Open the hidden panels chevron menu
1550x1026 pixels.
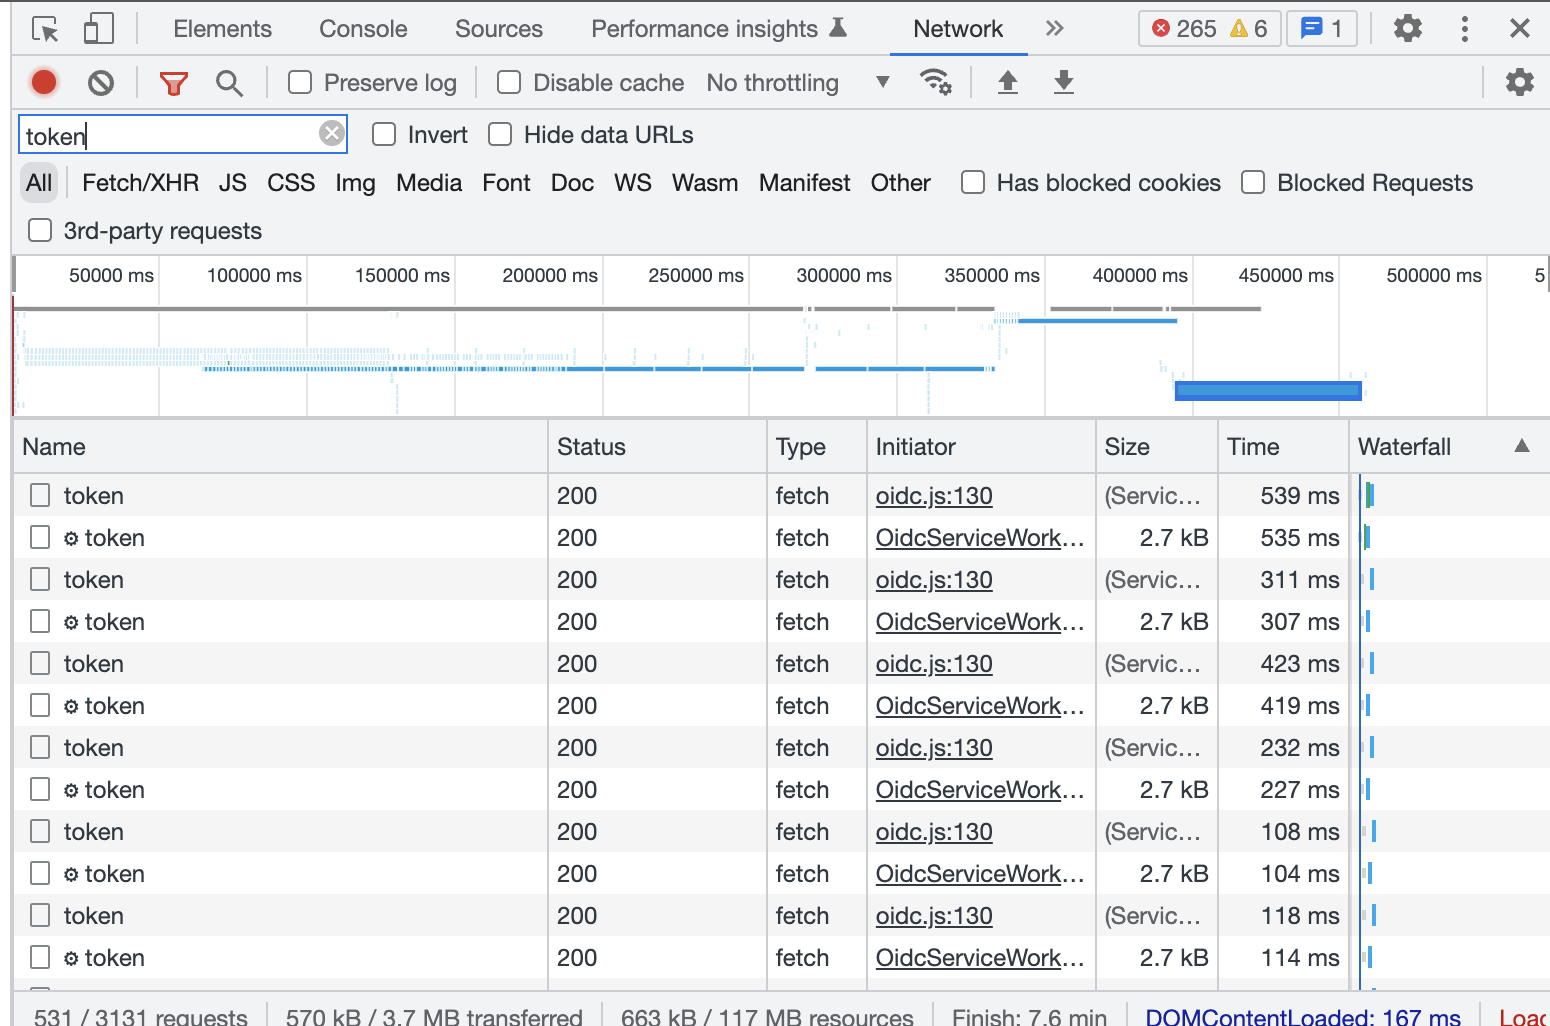coord(1054,28)
